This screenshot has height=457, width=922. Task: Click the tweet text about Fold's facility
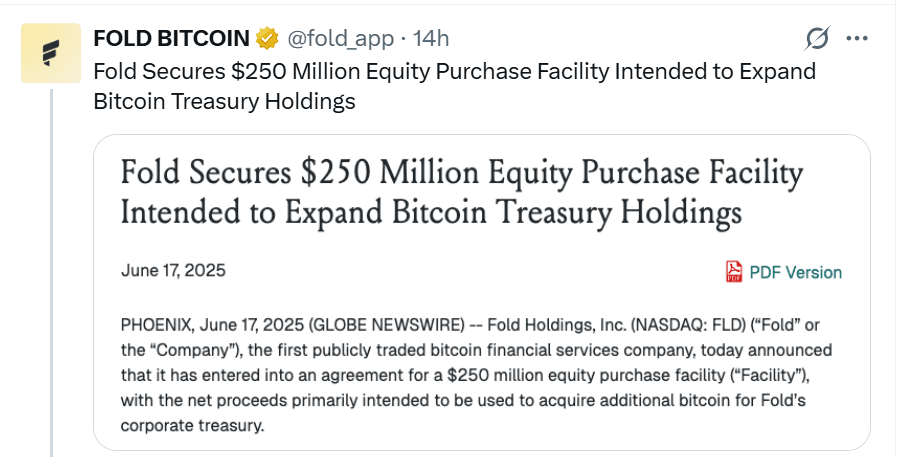[454, 72]
